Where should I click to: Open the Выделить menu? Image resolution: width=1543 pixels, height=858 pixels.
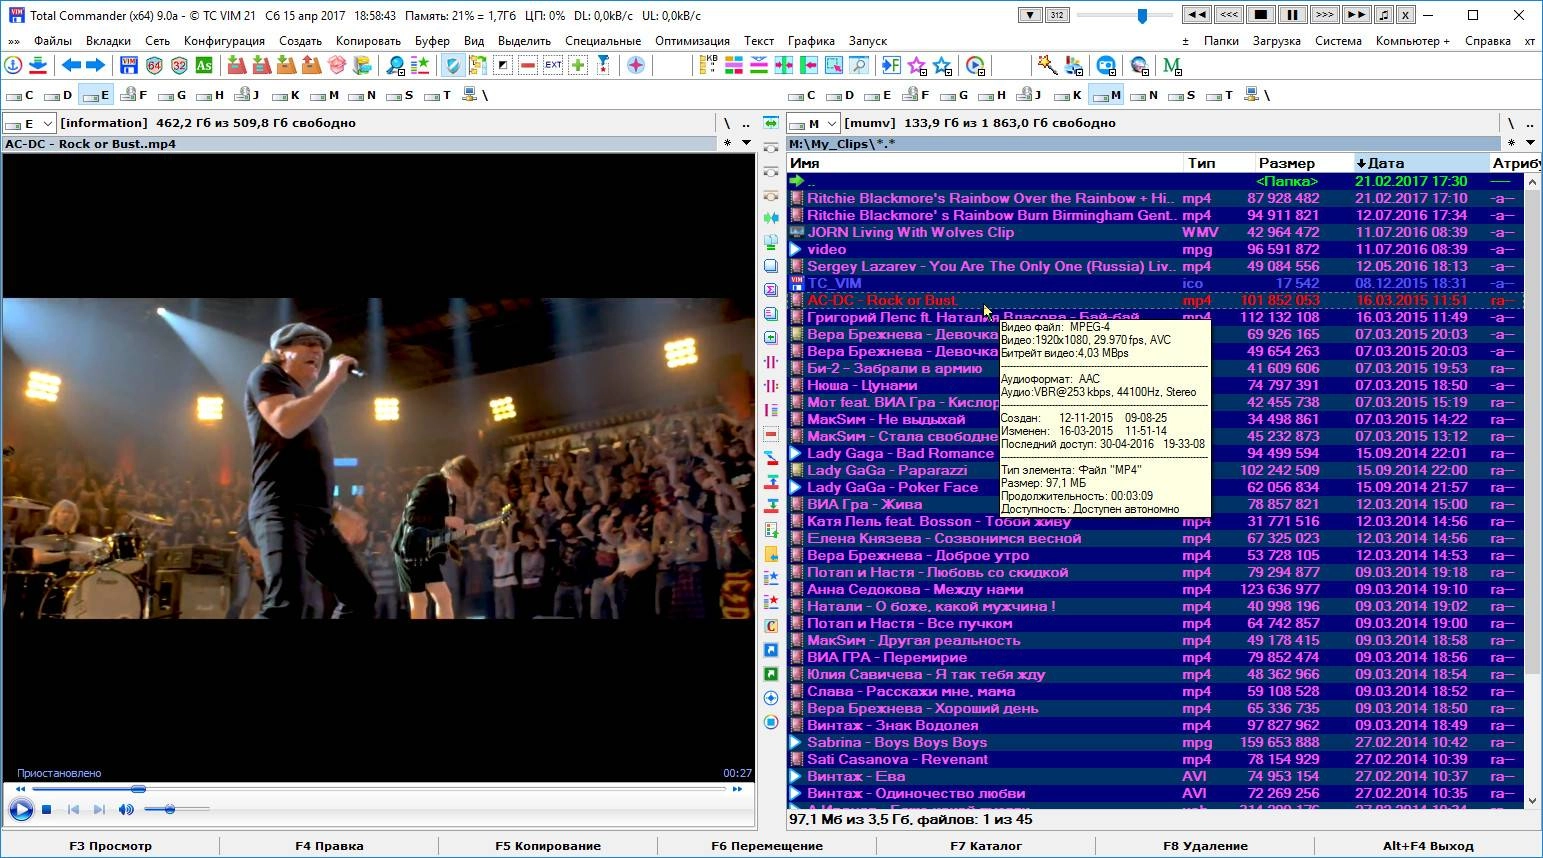tap(524, 41)
